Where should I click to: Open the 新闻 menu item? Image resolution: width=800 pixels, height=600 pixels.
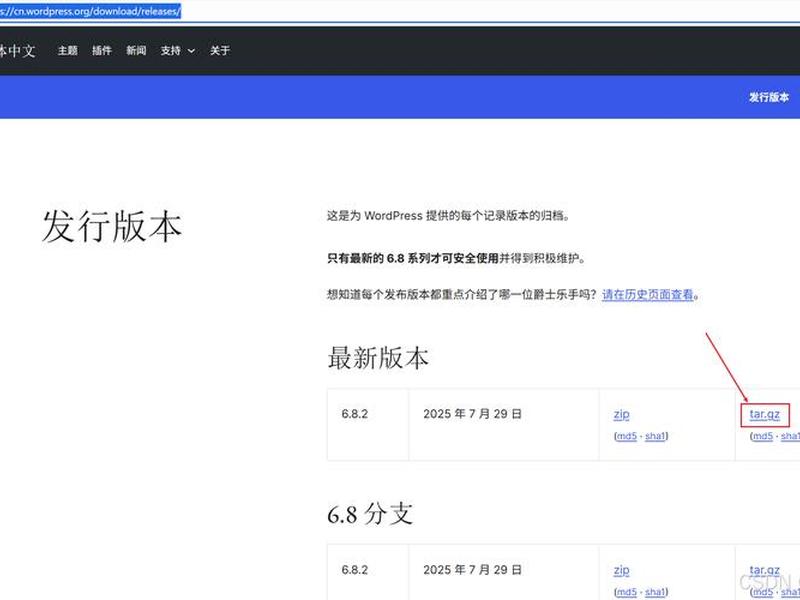[136, 51]
